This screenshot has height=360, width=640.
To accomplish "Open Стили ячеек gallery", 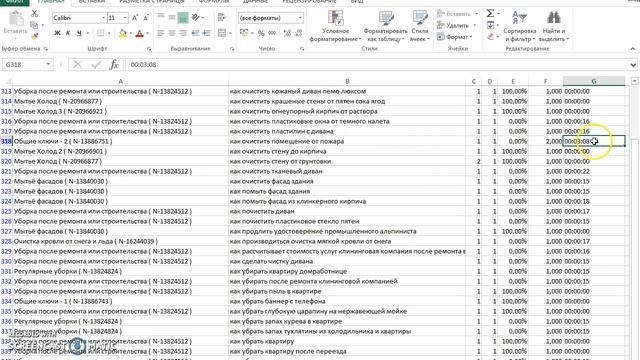I will tap(420, 26).
